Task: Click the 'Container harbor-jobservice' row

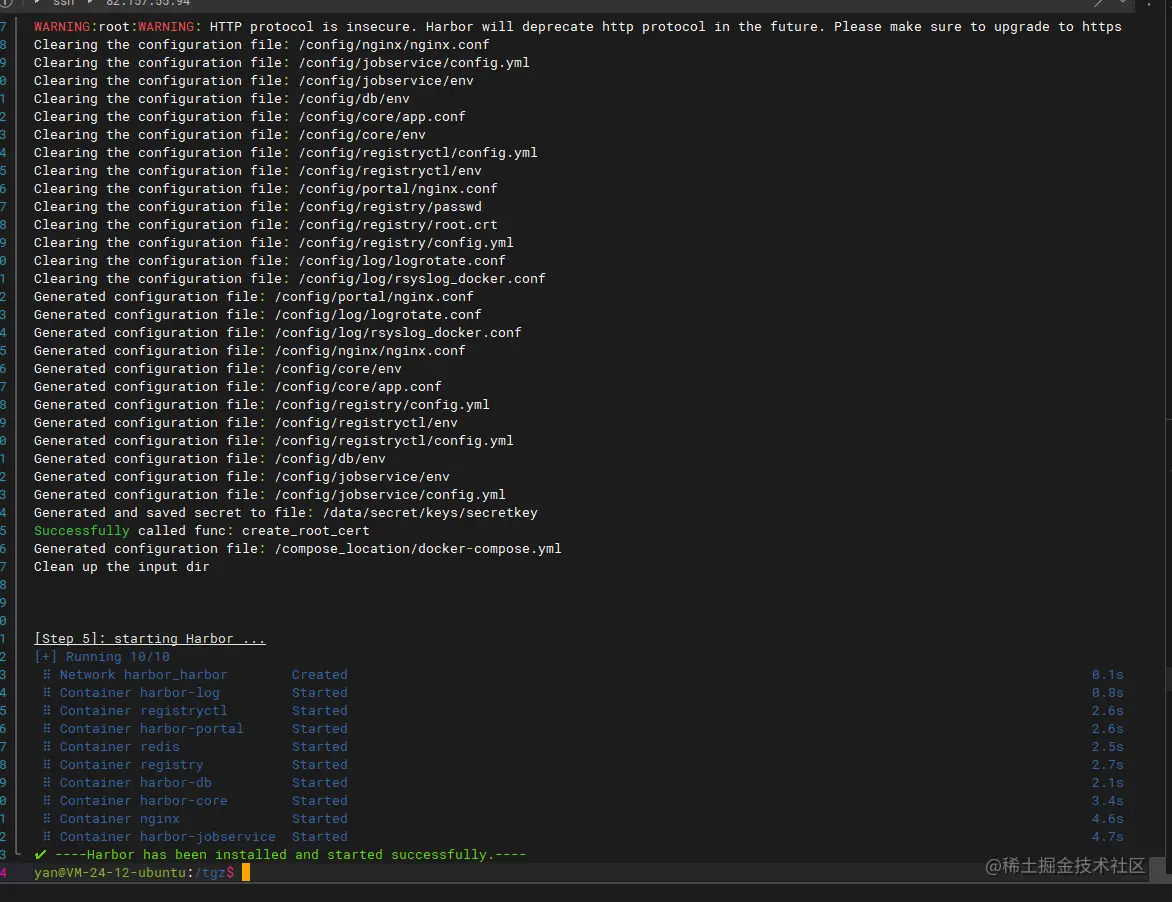Action: 582,836
